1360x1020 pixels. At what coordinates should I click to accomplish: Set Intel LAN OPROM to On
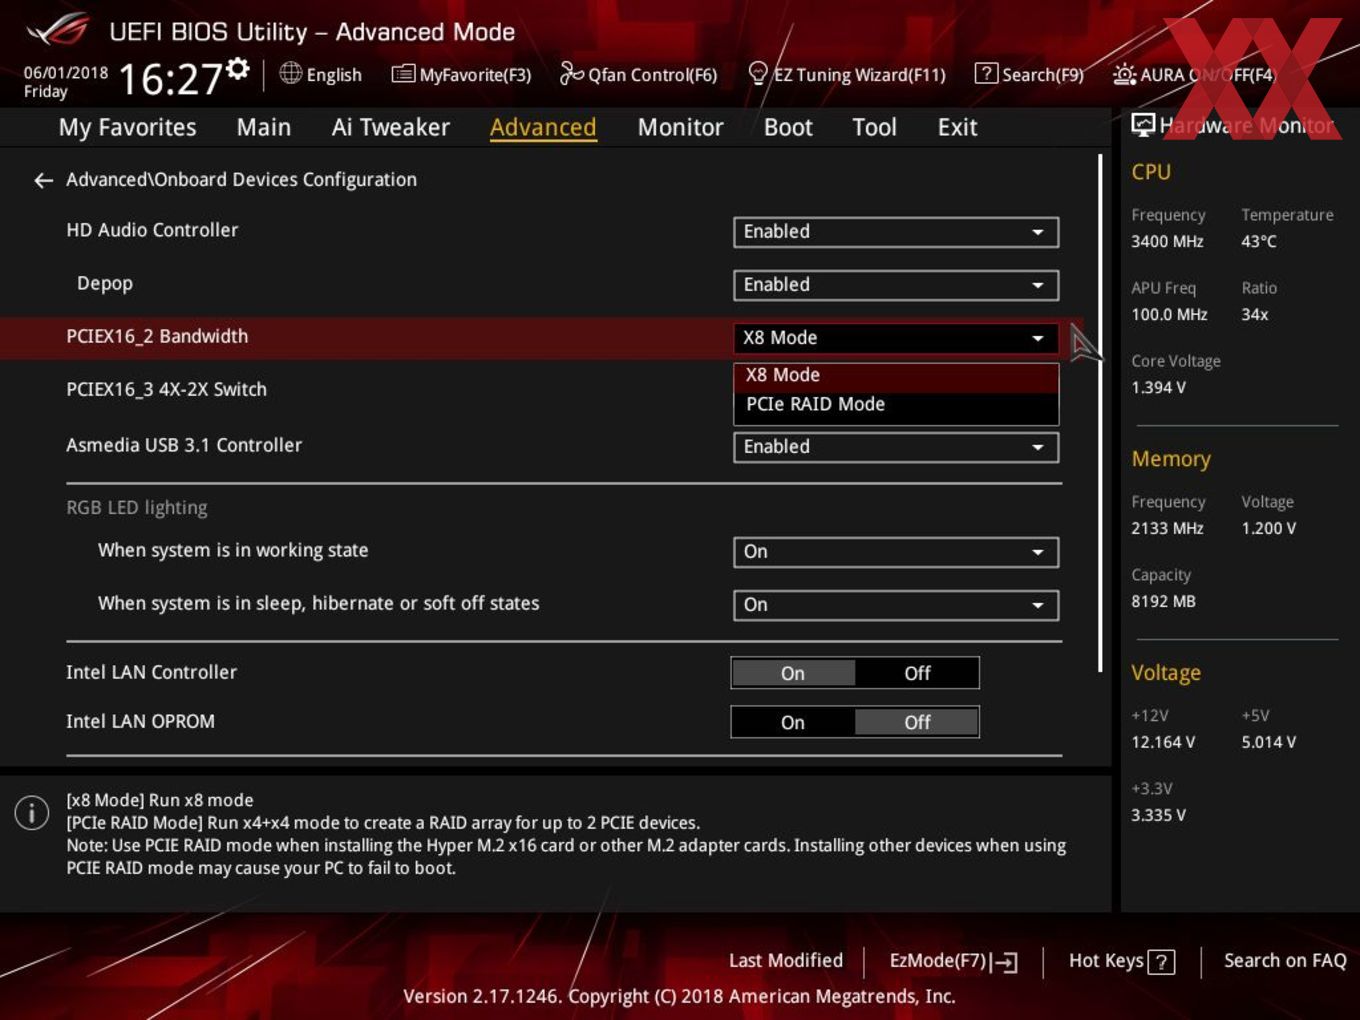point(793,723)
